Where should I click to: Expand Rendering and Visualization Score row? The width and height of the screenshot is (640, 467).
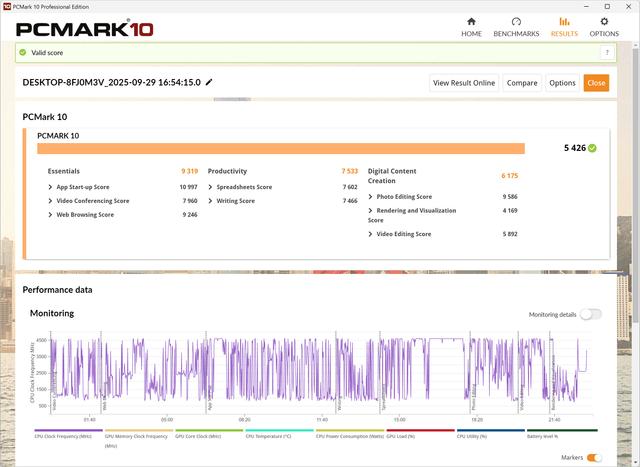coord(370,211)
